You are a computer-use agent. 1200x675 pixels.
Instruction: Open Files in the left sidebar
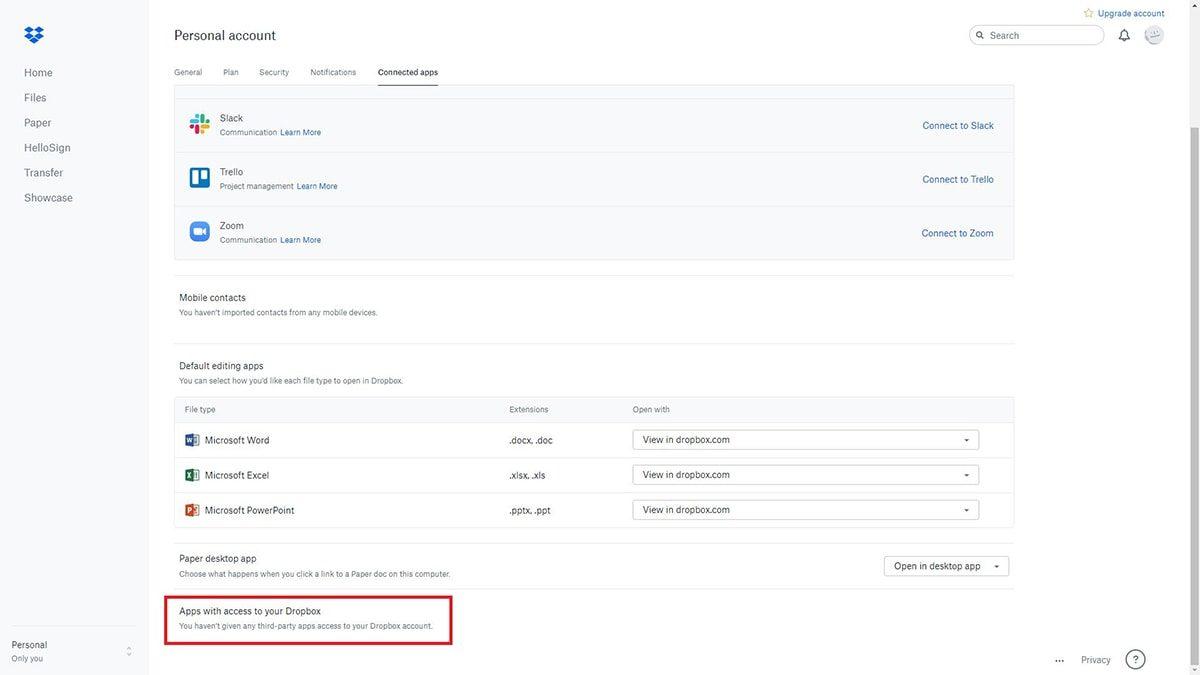[35, 98]
